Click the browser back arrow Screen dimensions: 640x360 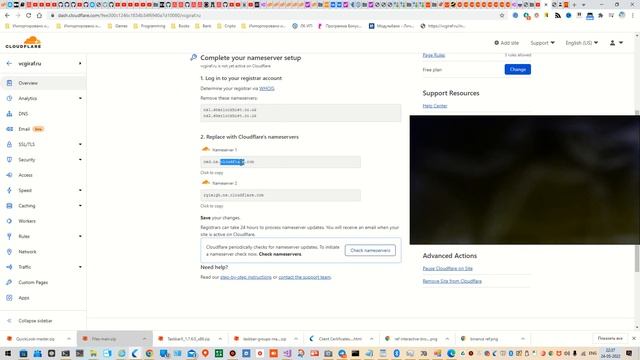[x=7, y=16]
